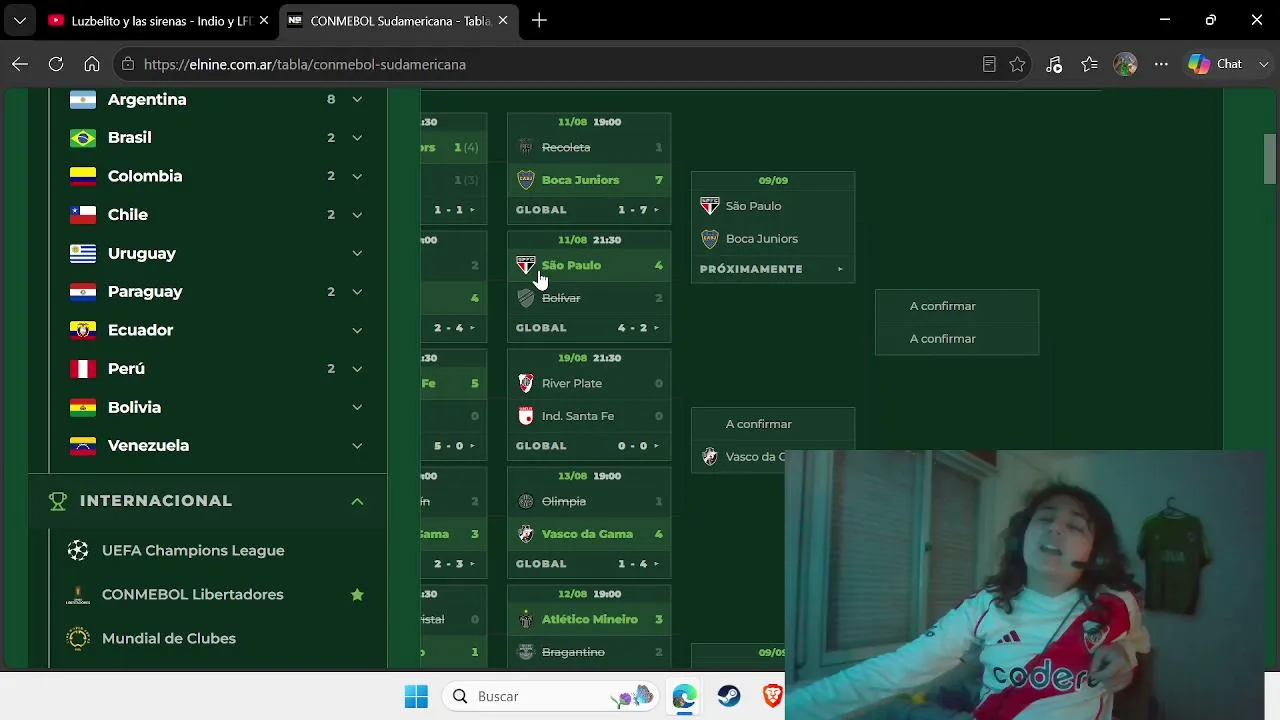Expand the Paraguay league list
Image resolution: width=1280 pixels, height=720 pixels.
pyautogui.click(x=357, y=292)
